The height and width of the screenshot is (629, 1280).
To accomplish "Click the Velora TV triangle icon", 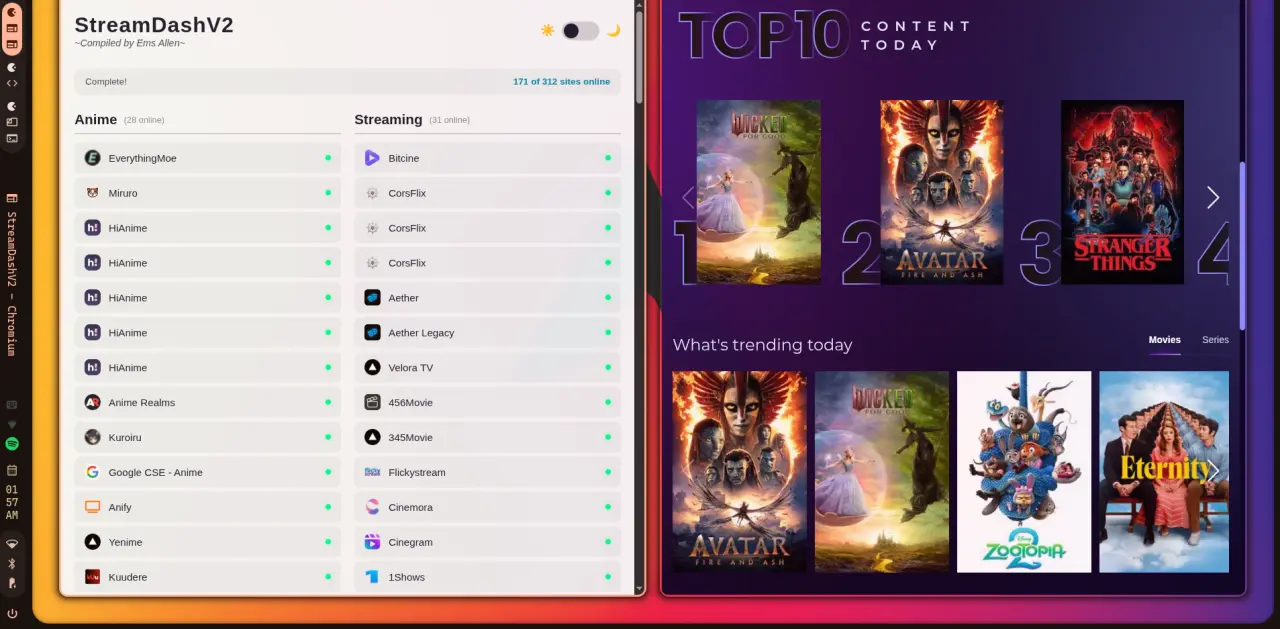I will [x=372, y=367].
